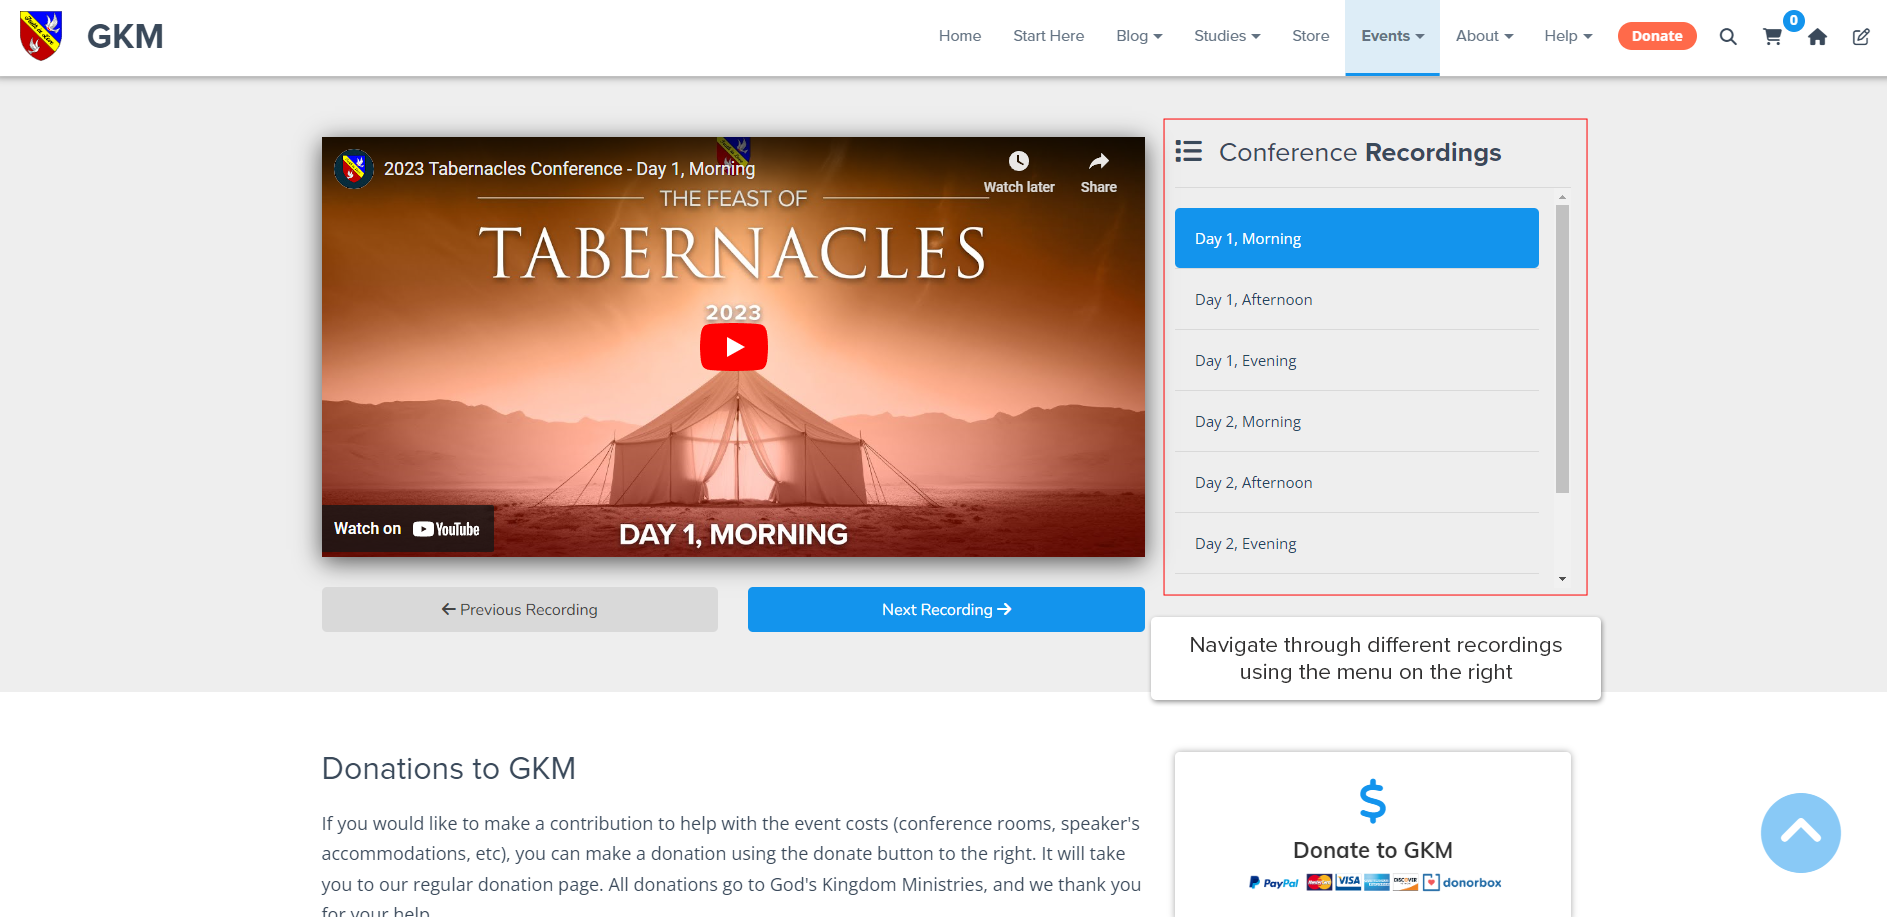The height and width of the screenshot is (917, 1887).
Task: Click the Previous Recording button
Action: (x=520, y=609)
